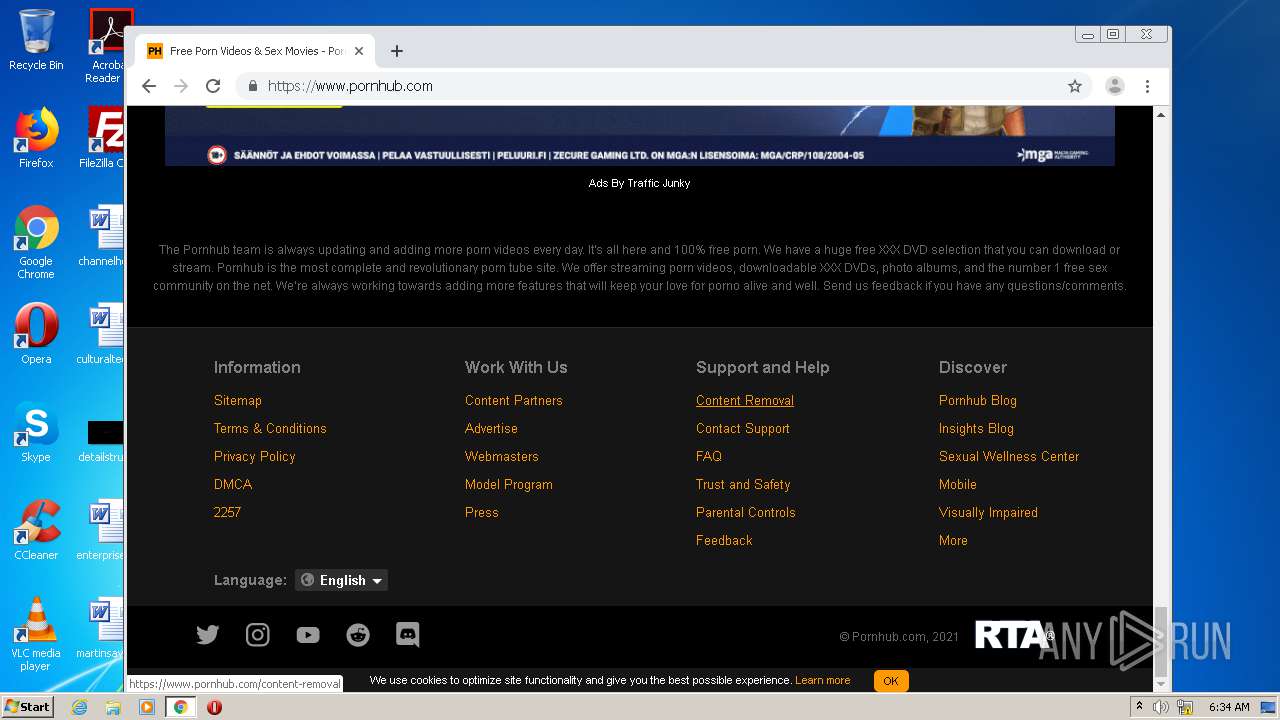Viewport: 1280px width, 720px height.
Task: Open the Sexual Wellness Center link
Action: pos(1009,456)
